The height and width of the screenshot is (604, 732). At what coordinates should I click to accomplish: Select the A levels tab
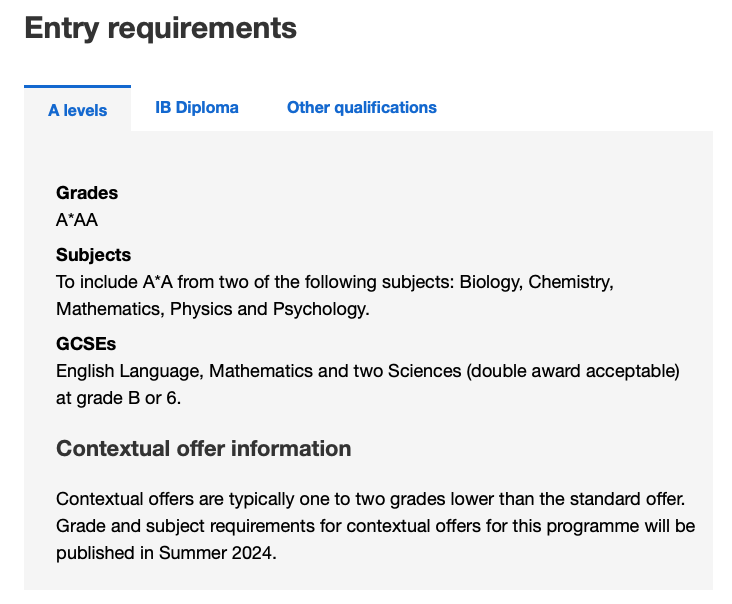(x=78, y=110)
